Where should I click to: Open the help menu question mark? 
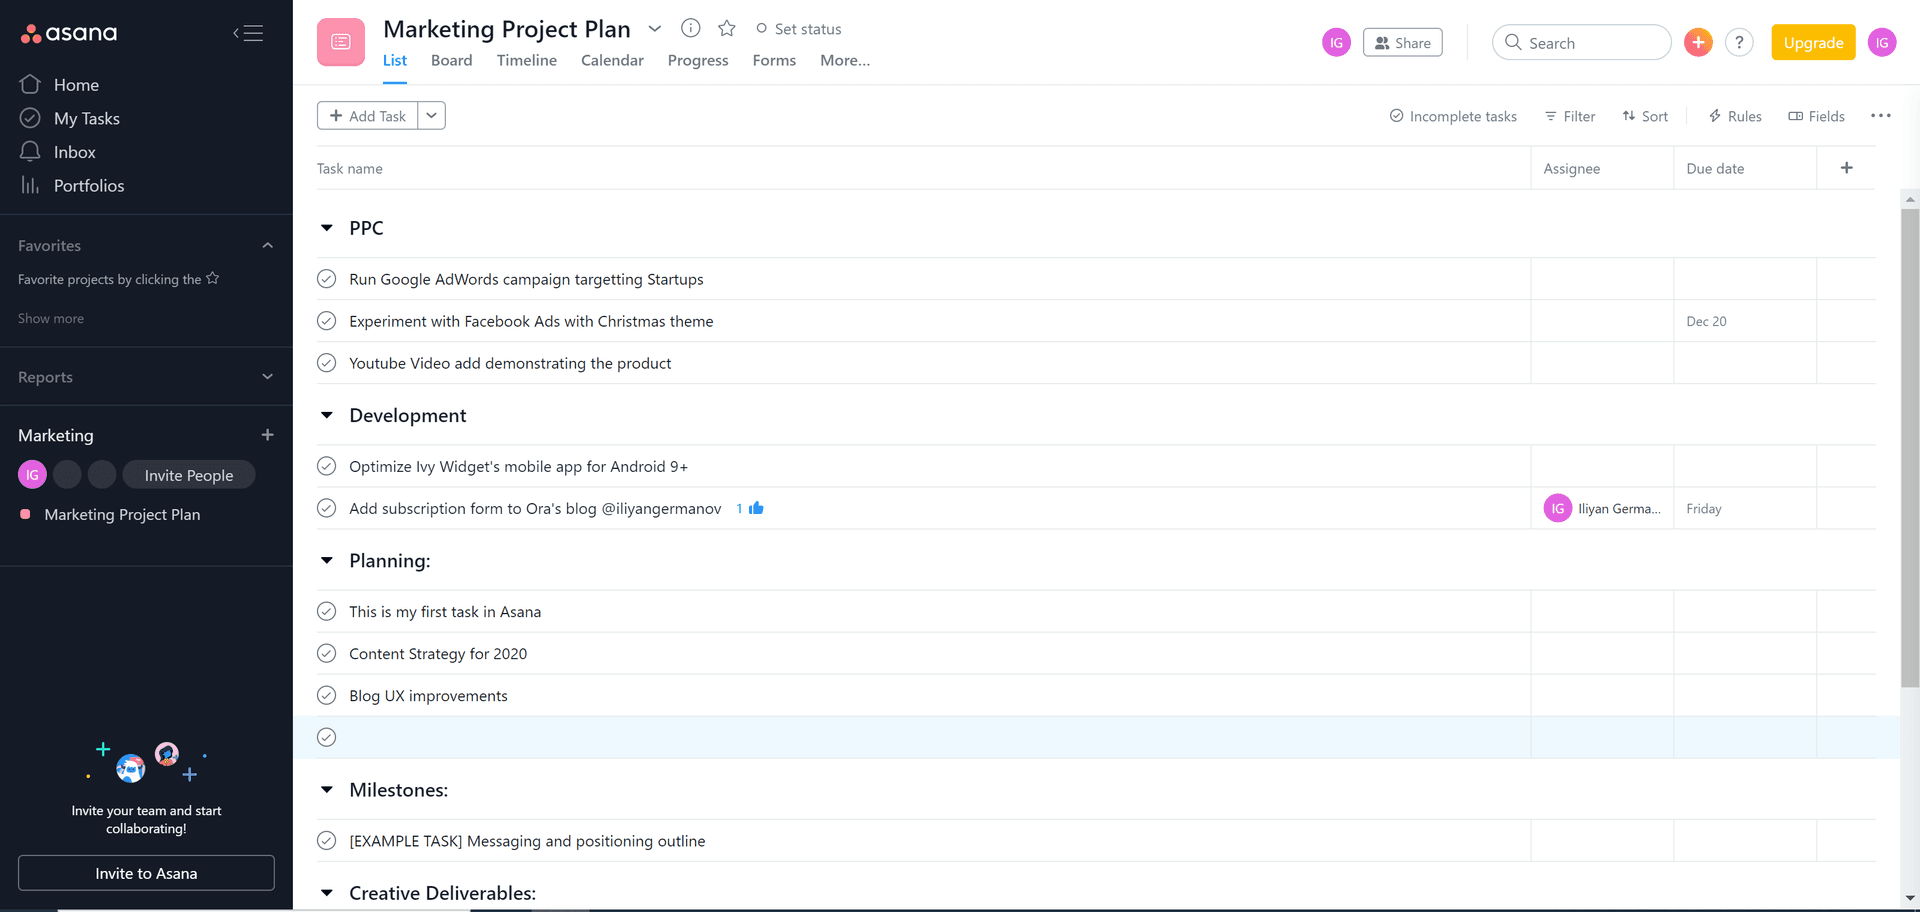[x=1740, y=42]
